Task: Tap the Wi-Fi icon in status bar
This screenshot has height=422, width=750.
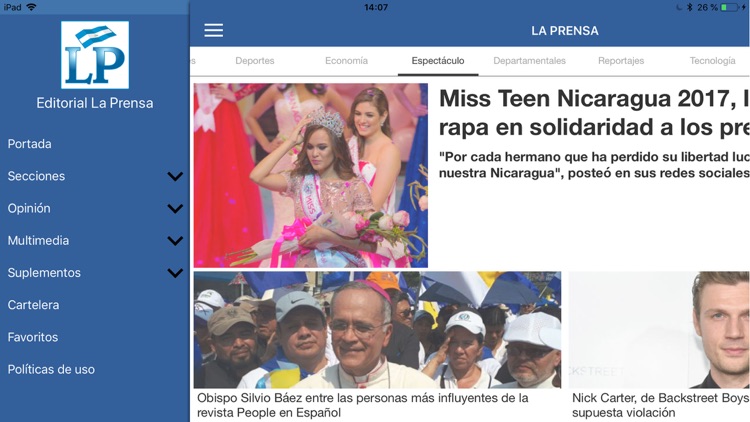Action: 31,7
